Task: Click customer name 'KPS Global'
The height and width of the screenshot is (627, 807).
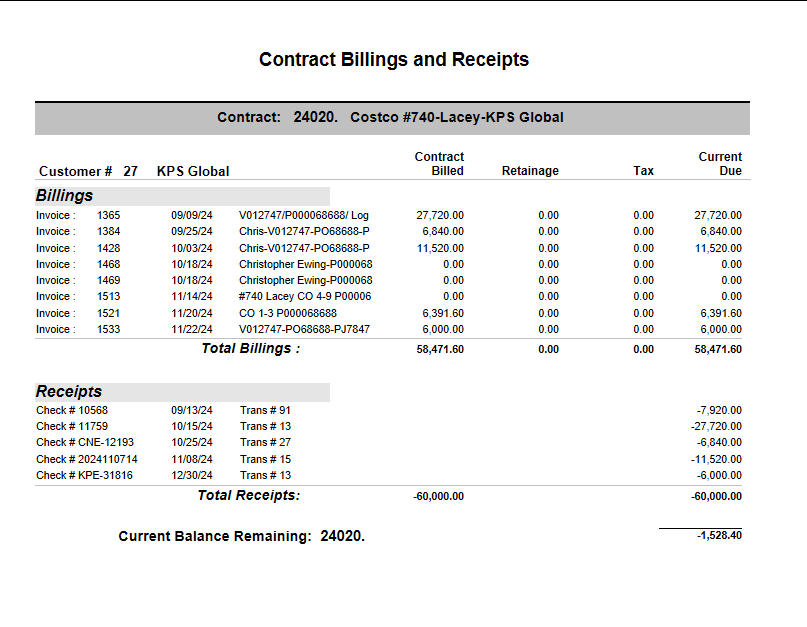Action: coord(193,171)
